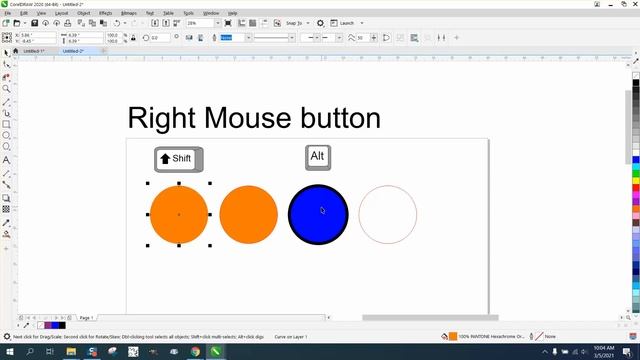Open the Effects menu

point(105,13)
